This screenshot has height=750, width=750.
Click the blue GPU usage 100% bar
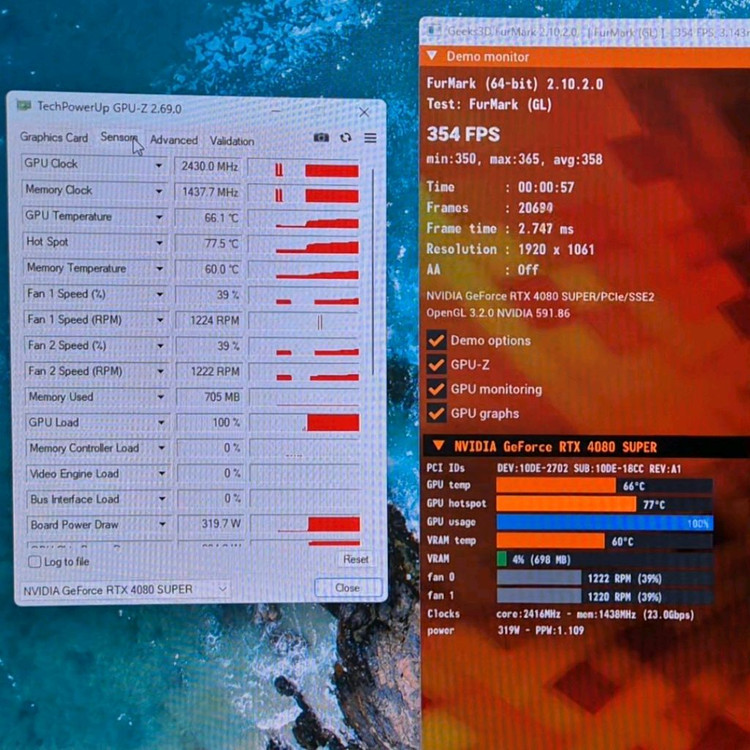(605, 522)
